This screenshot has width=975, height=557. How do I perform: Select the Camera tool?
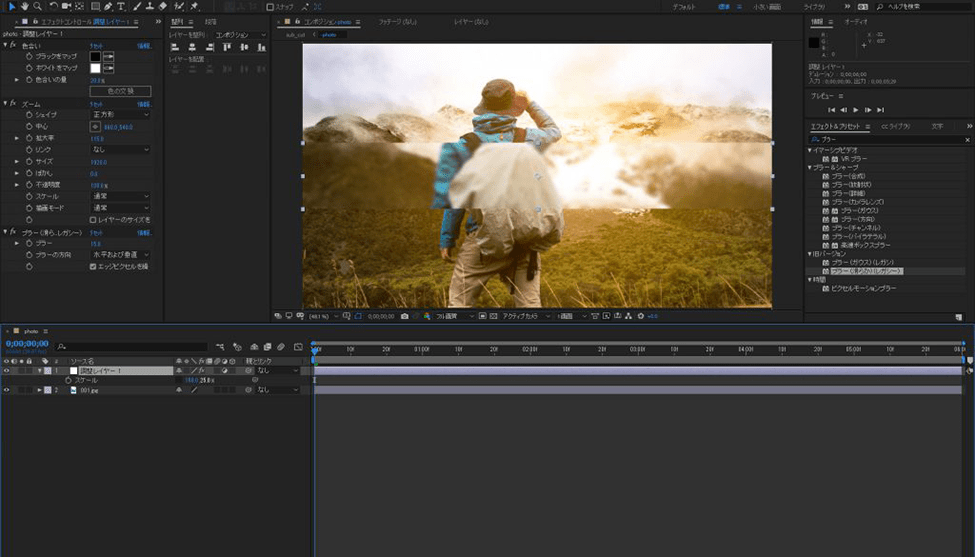click(67, 6)
